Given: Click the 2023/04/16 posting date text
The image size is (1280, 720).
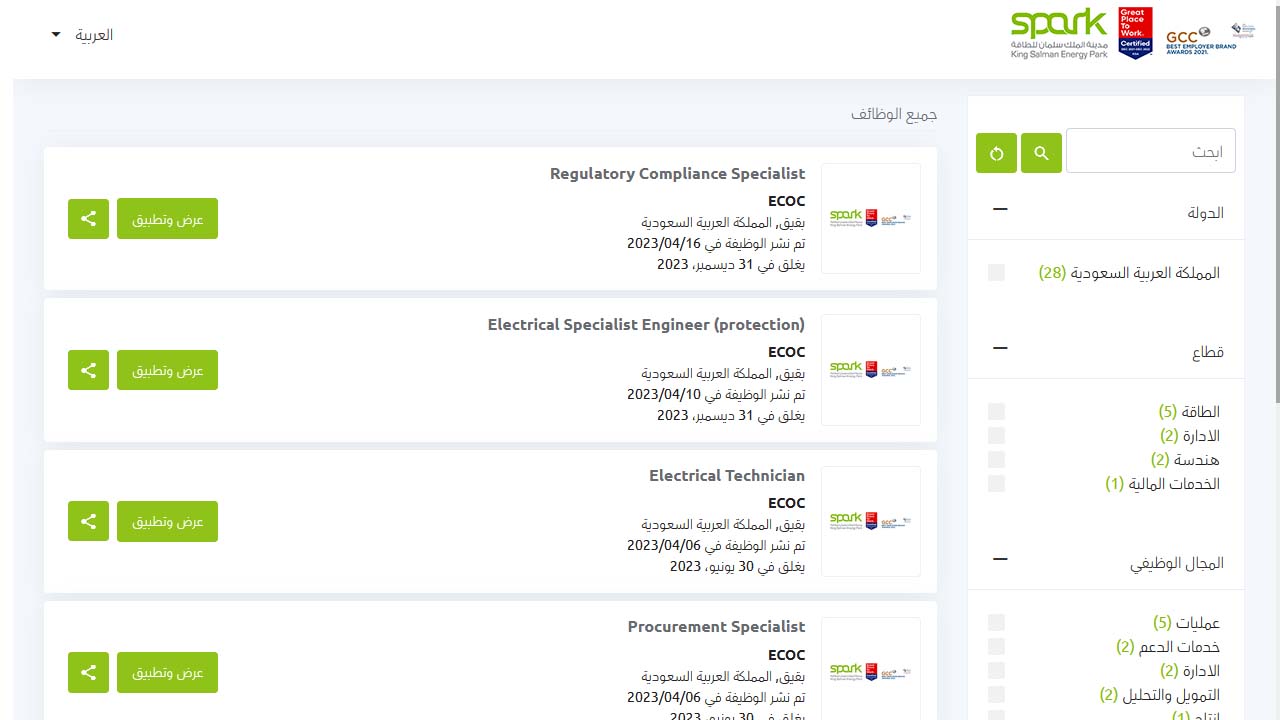Looking at the screenshot, I should [664, 243].
